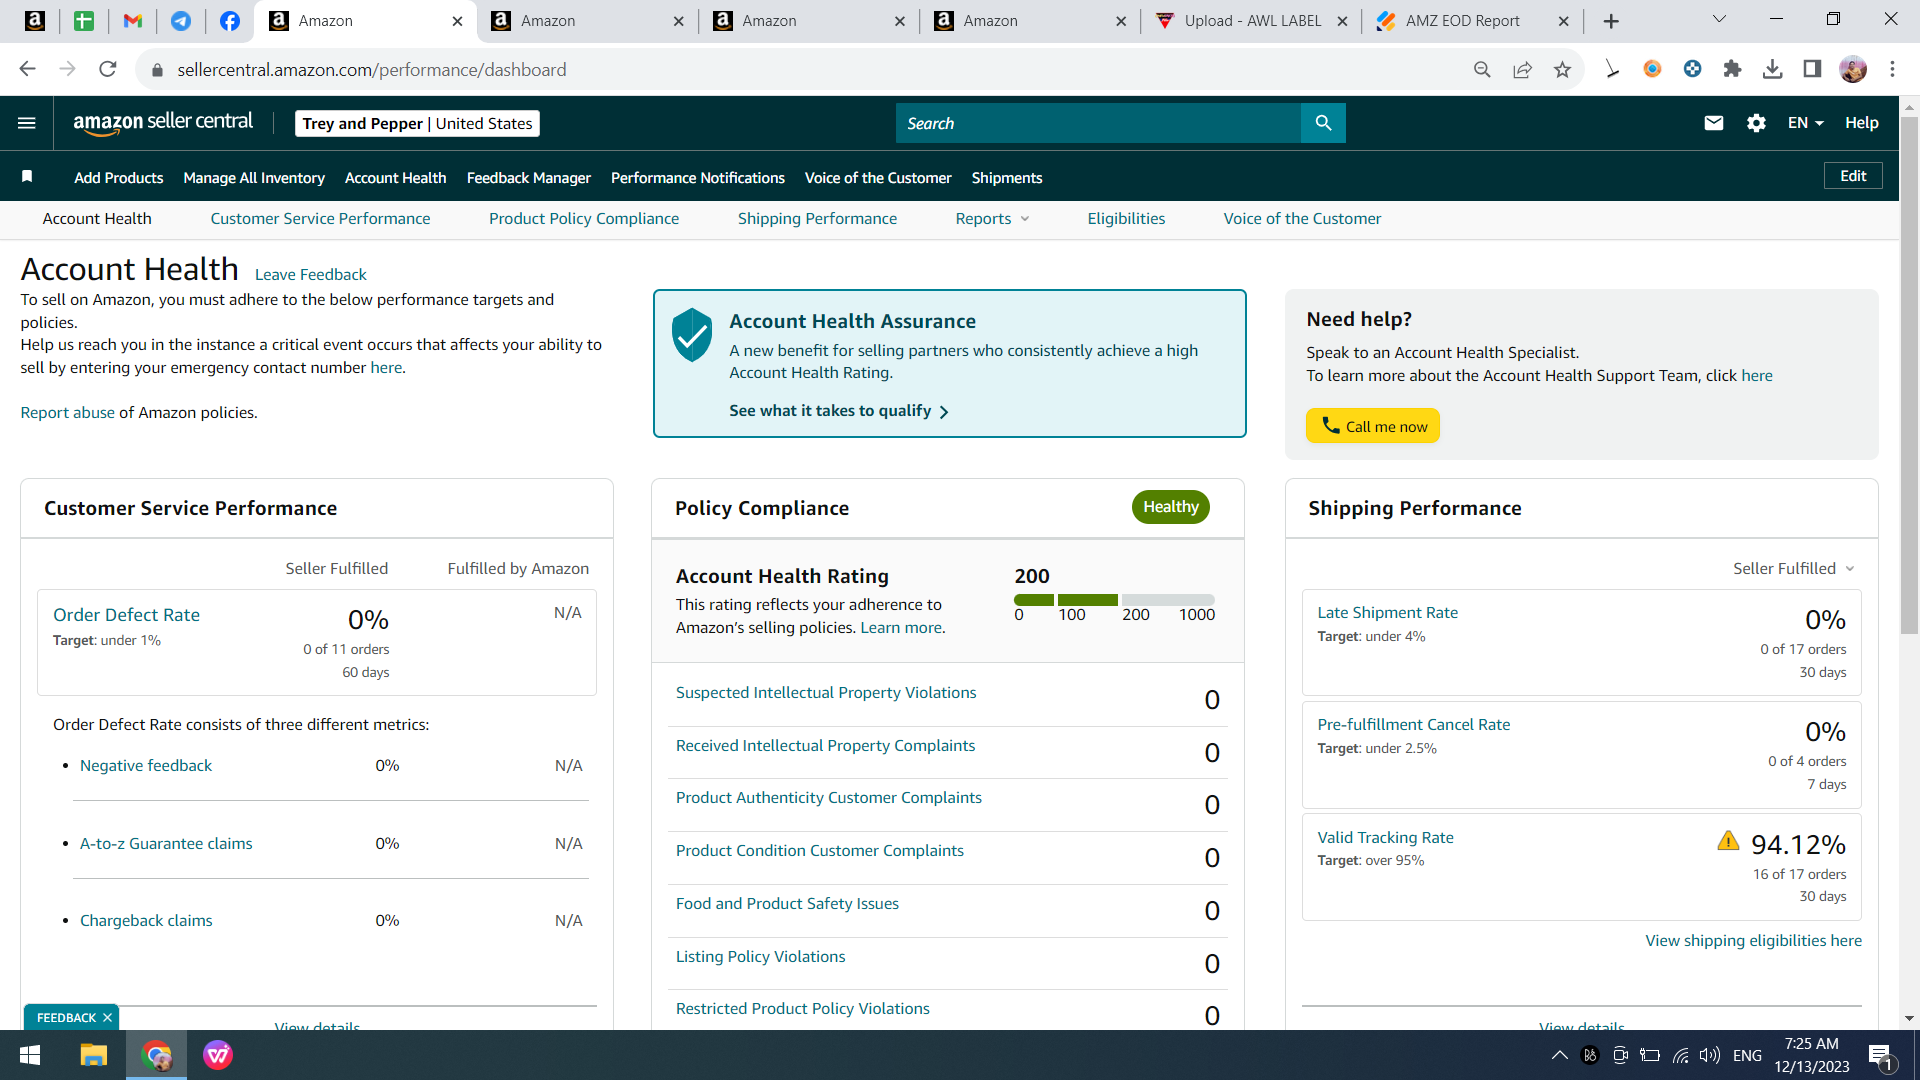Bookmark this page with the star icon
The image size is (1920, 1080).
pos(1562,69)
